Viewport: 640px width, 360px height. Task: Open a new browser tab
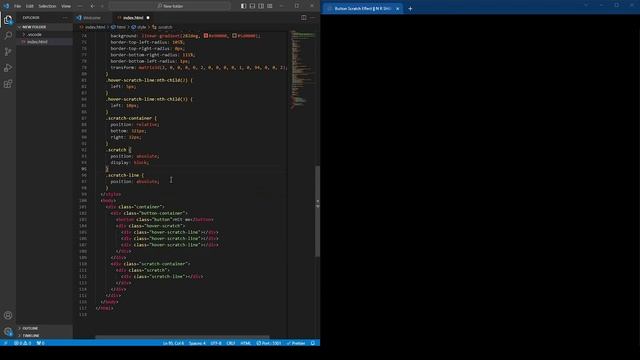(x=410, y=9)
